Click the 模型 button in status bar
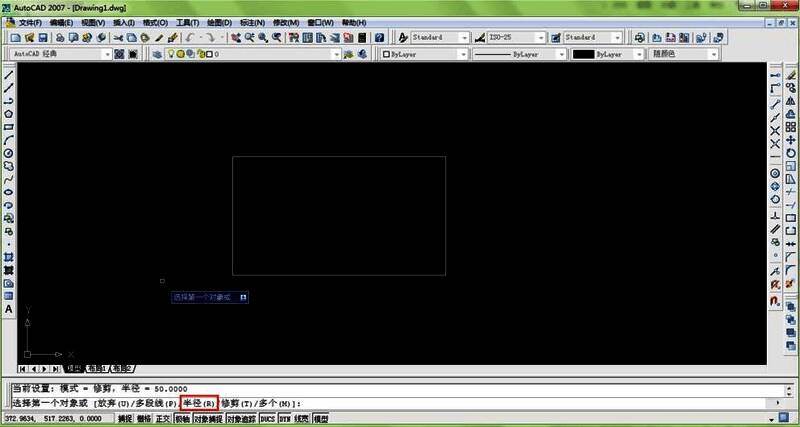 coord(322,418)
